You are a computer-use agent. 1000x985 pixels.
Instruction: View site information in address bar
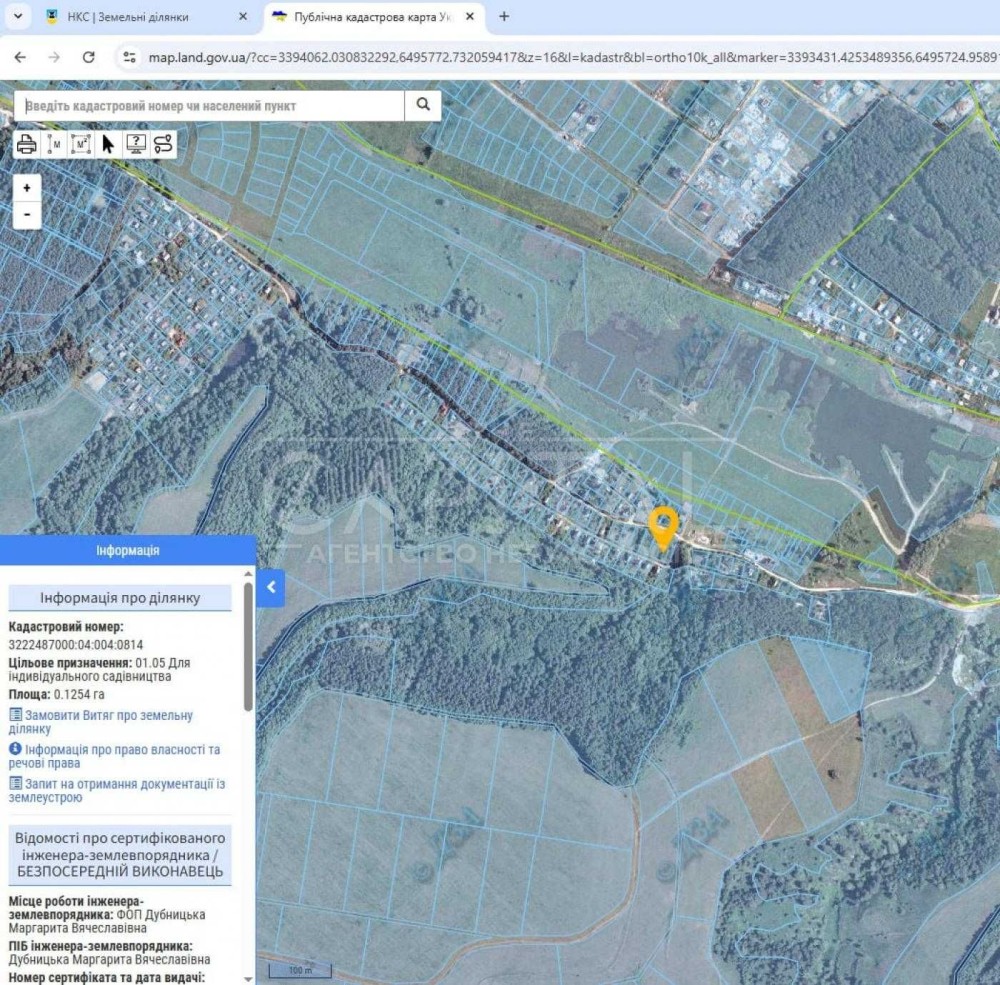tap(128, 57)
